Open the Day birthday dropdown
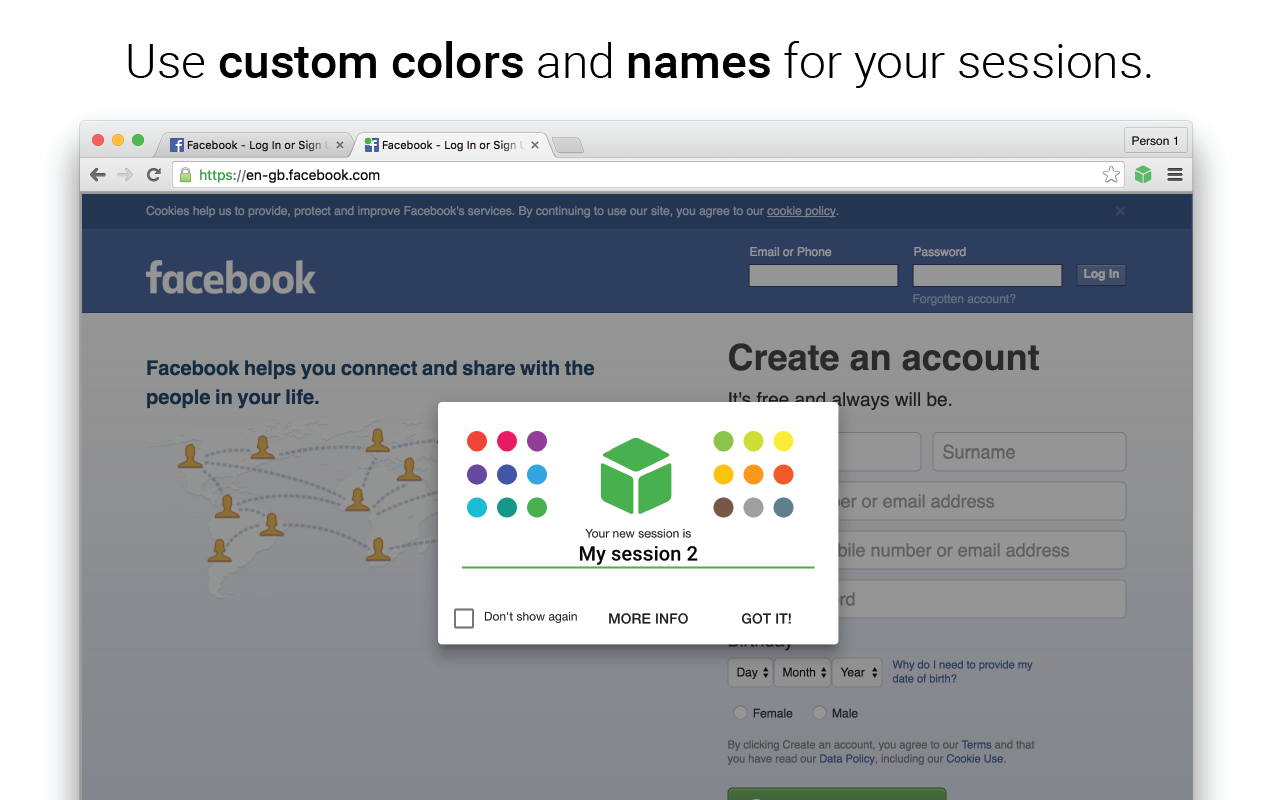Screen dimensions: 1280x800 750,672
